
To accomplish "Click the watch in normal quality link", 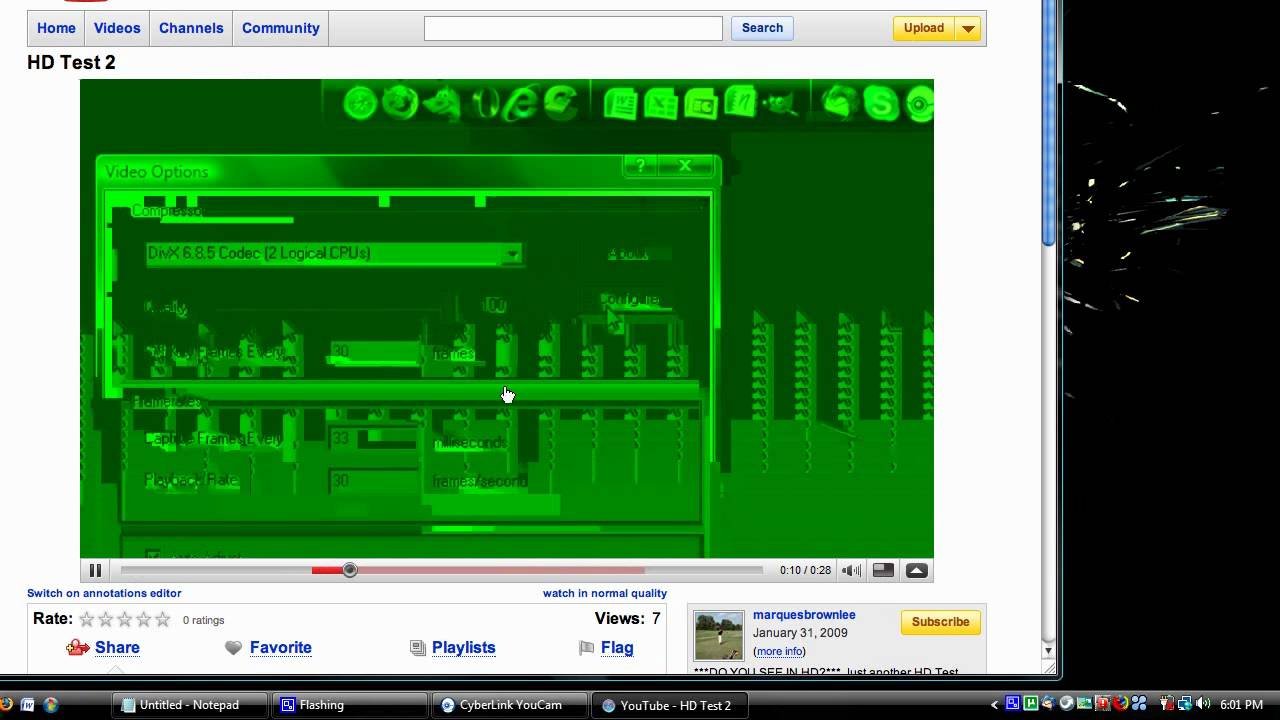I will pyautogui.click(x=604, y=593).
